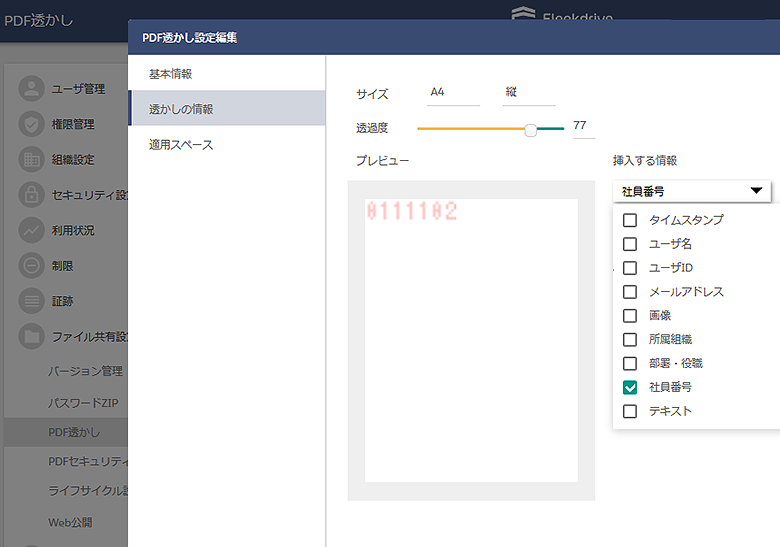Switch to the 適用スペース tab
780x547 pixels.
227,144
